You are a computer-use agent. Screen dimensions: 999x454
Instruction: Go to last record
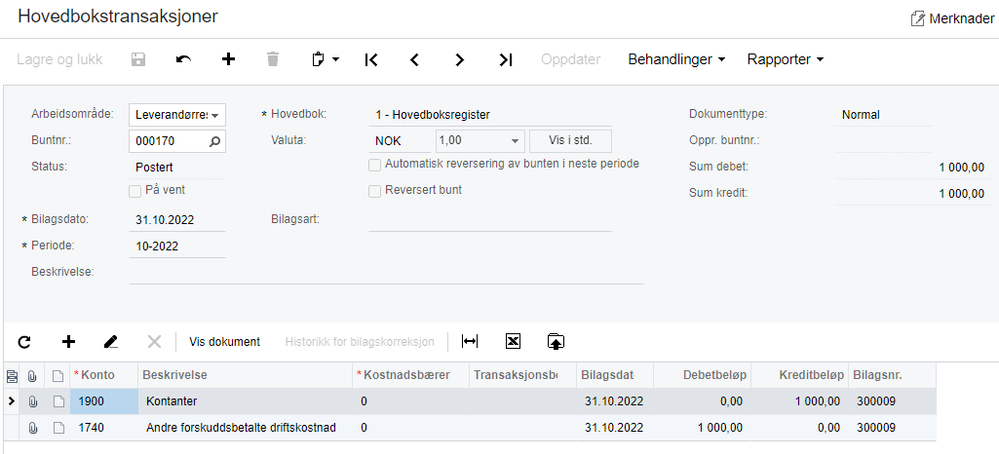coord(505,59)
